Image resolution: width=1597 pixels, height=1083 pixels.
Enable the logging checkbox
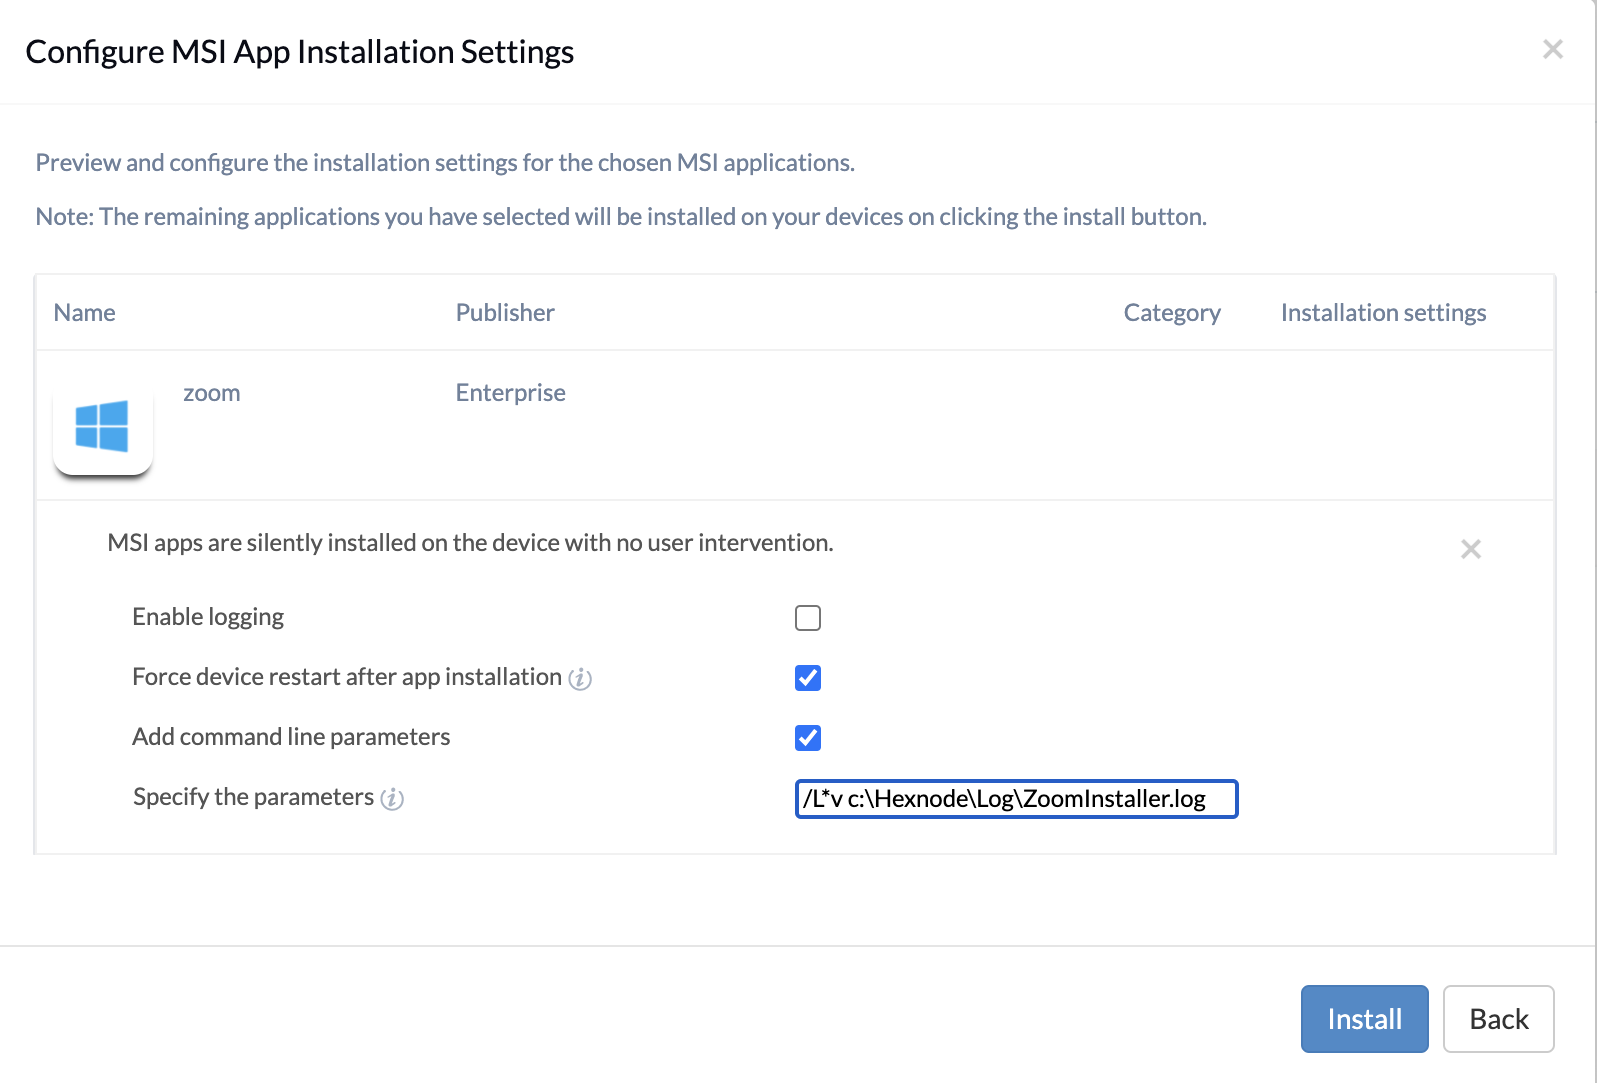coord(808,618)
